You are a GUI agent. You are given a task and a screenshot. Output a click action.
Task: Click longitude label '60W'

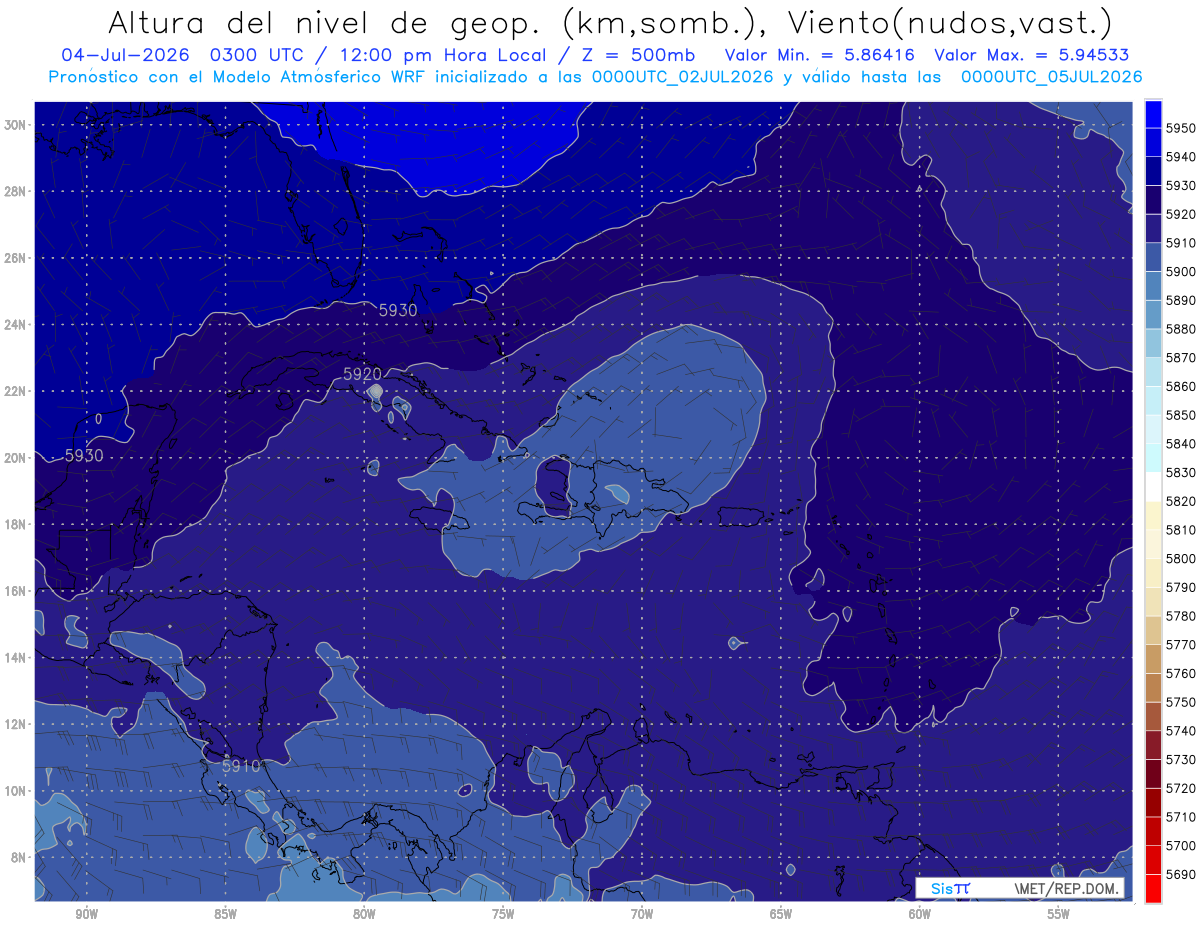(920, 914)
